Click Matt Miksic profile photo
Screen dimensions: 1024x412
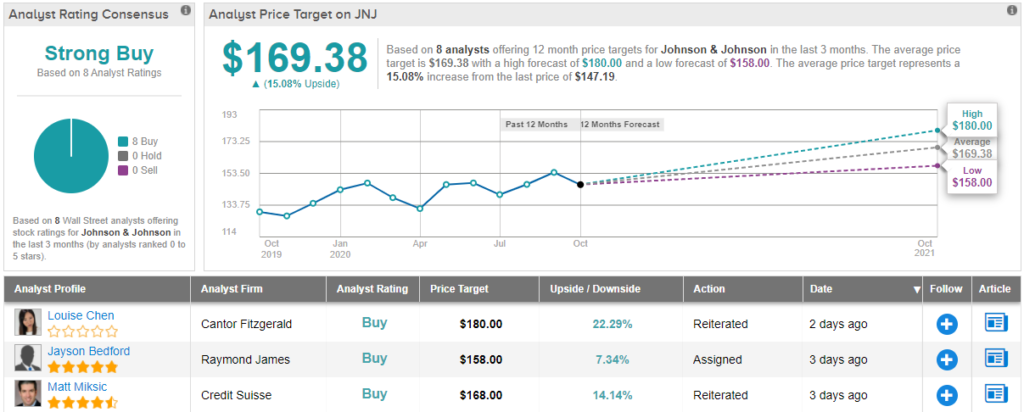(28, 393)
